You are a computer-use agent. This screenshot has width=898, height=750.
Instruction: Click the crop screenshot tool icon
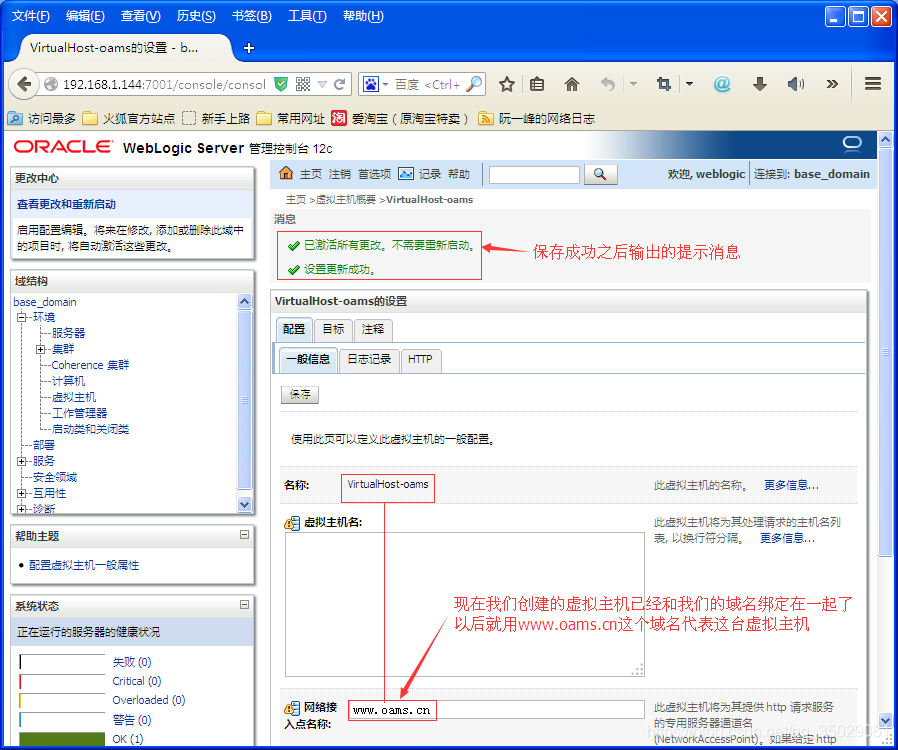[664, 85]
